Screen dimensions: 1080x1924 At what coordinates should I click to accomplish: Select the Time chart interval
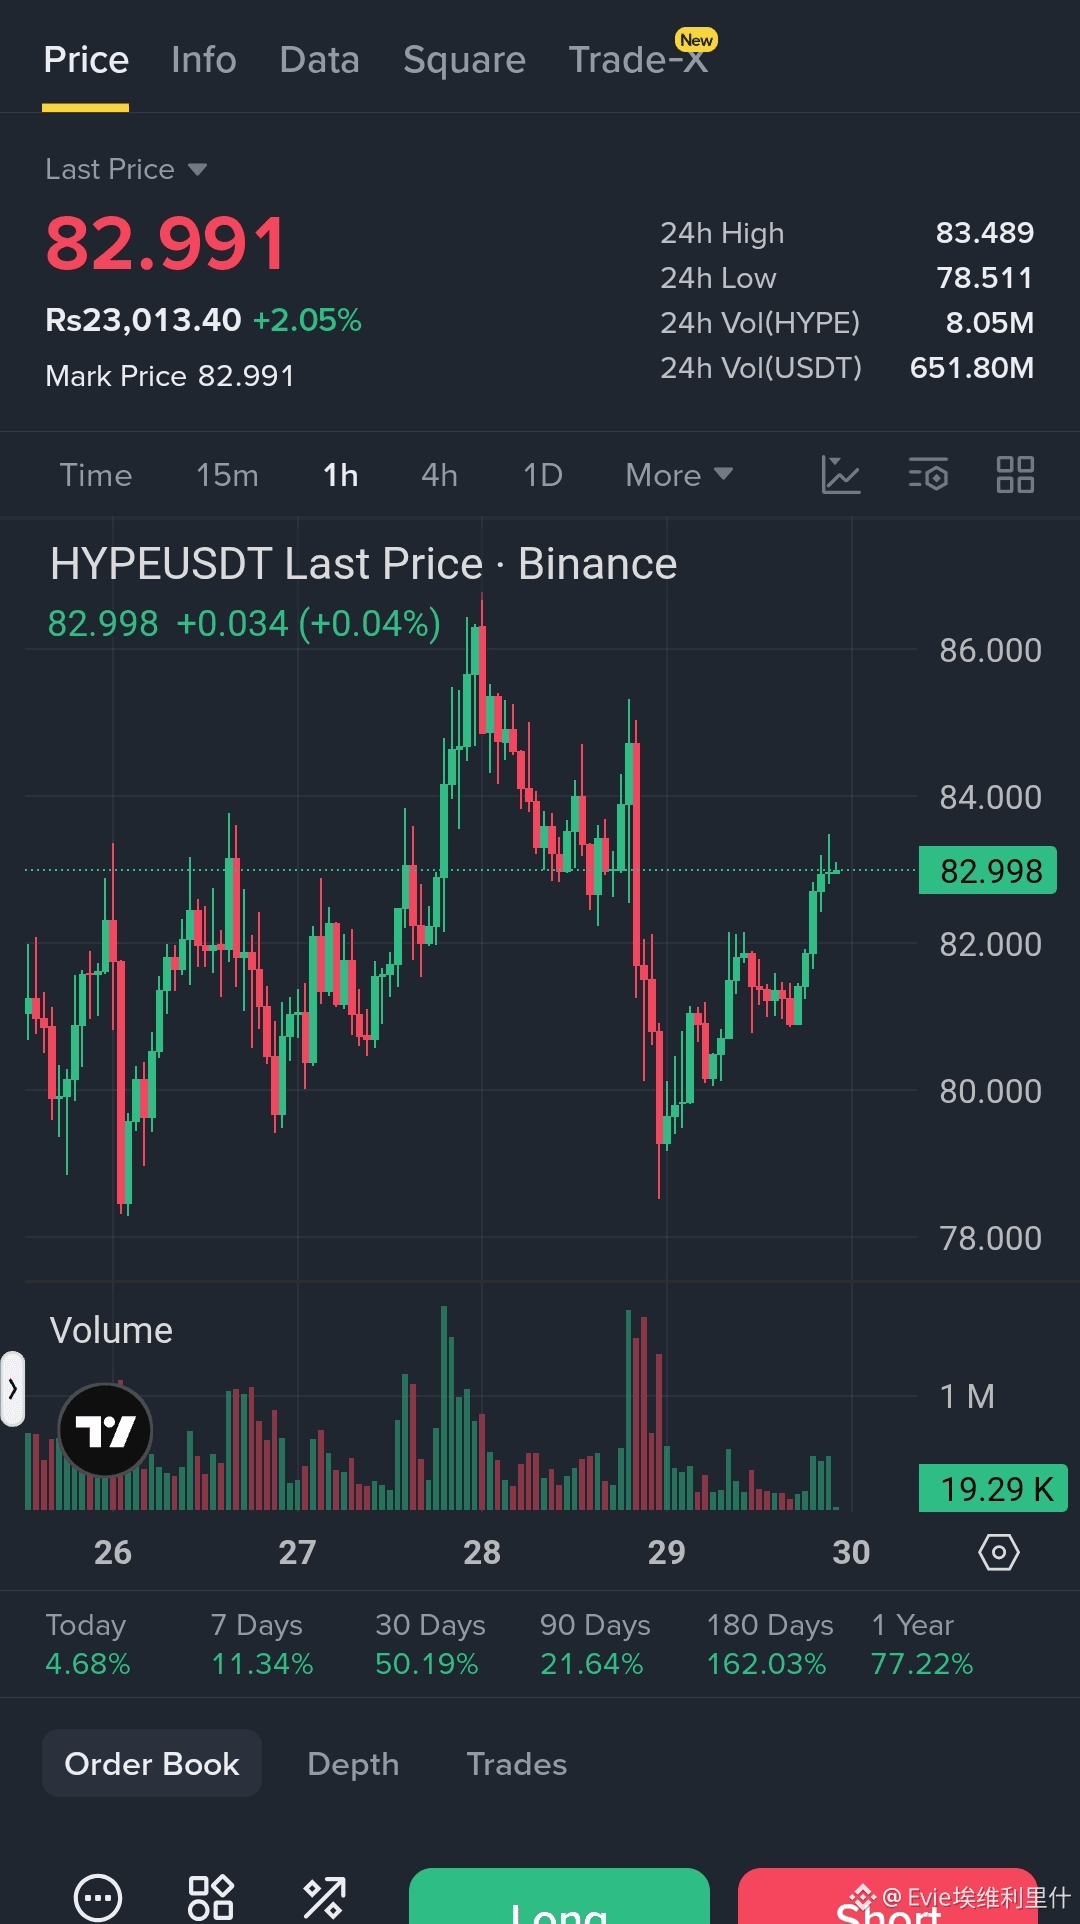[96, 475]
